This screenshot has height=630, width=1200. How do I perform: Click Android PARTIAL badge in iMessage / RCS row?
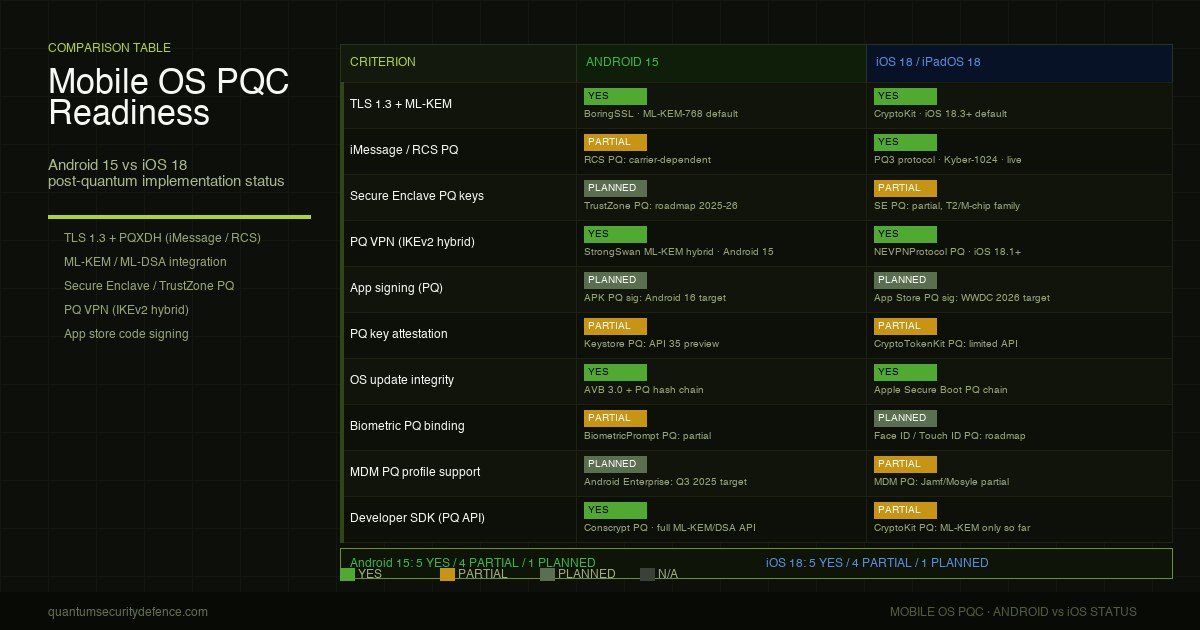click(615, 142)
